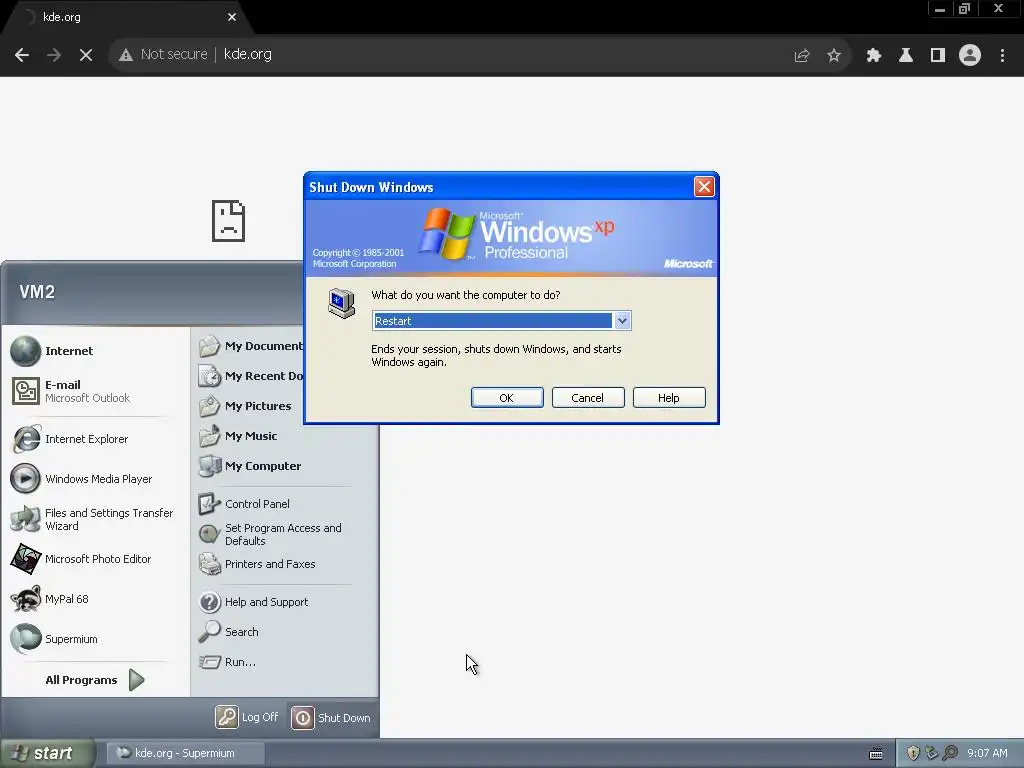The width and height of the screenshot is (1024, 768).
Task: Bookmark this page with the star icon
Action: pyautogui.click(x=834, y=55)
